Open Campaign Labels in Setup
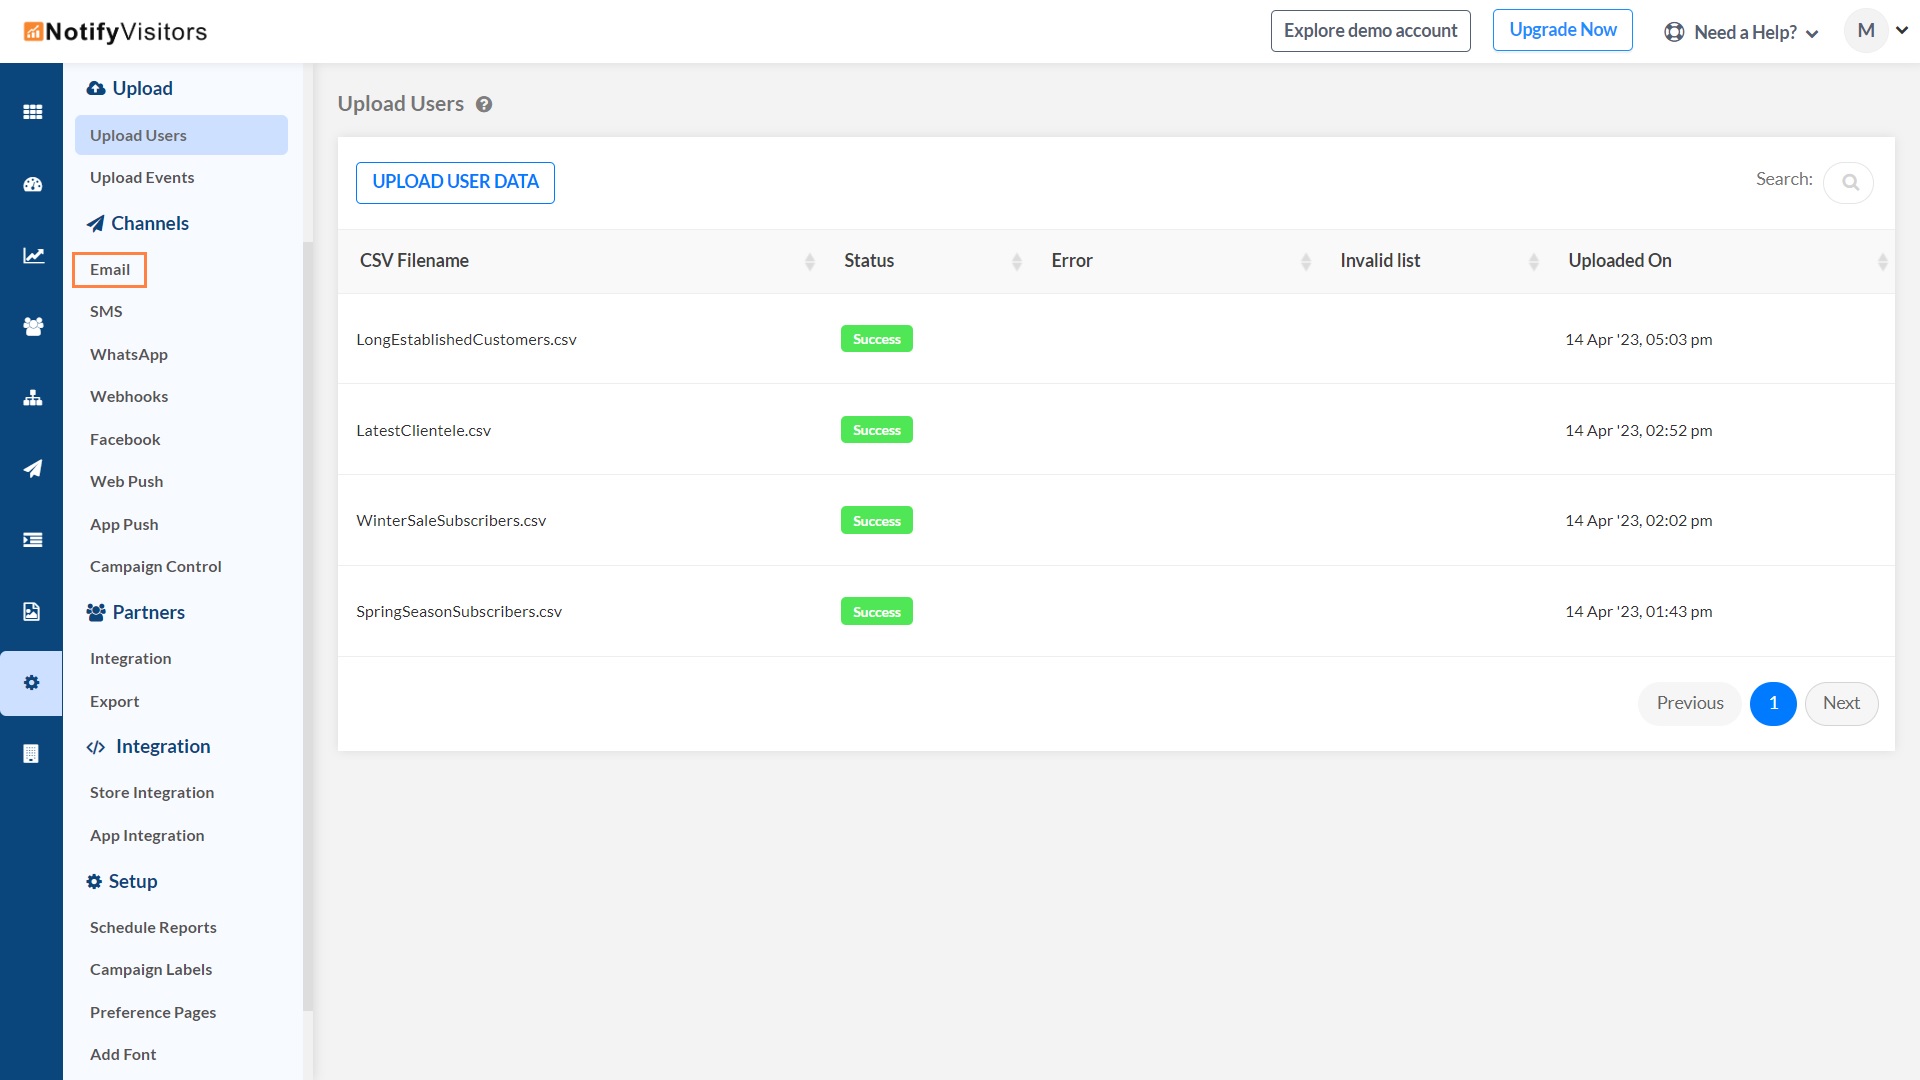The image size is (1920, 1080). [151, 970]
